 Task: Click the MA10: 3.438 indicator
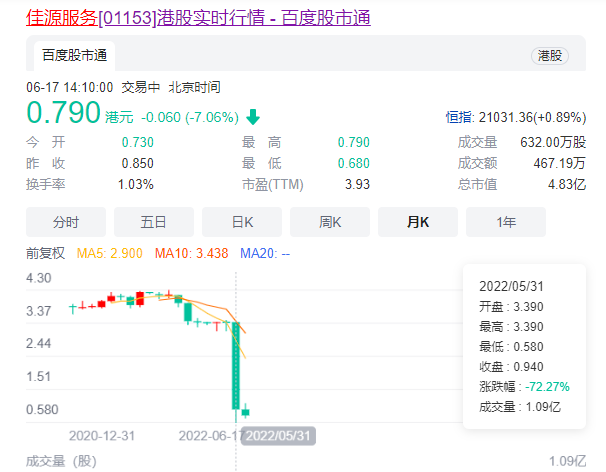pyautogui.click(x=192, y=253)
